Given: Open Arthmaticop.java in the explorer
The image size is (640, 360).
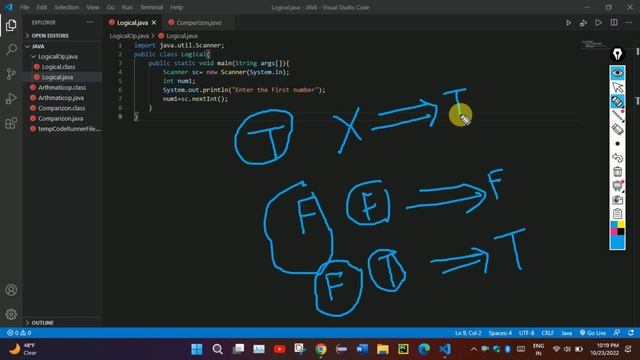Looking at the screenshot, I should tap(61, 98).
